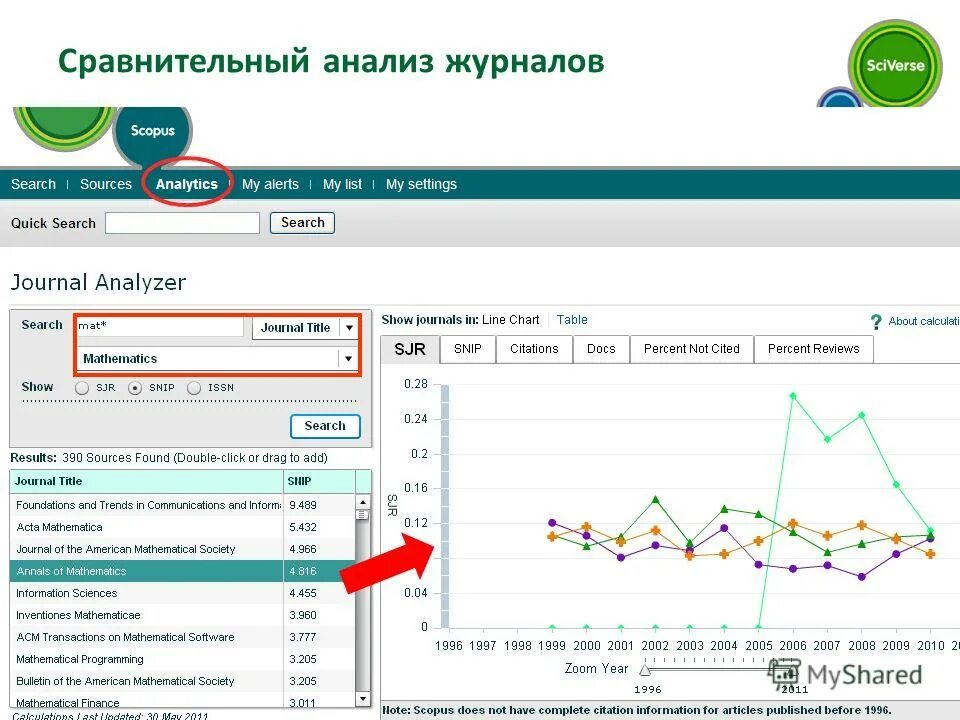Image resolution: width=960 pixels, height=720 pixels.
Task: Click the dark green triangle point at 2002
Action: 655,500
